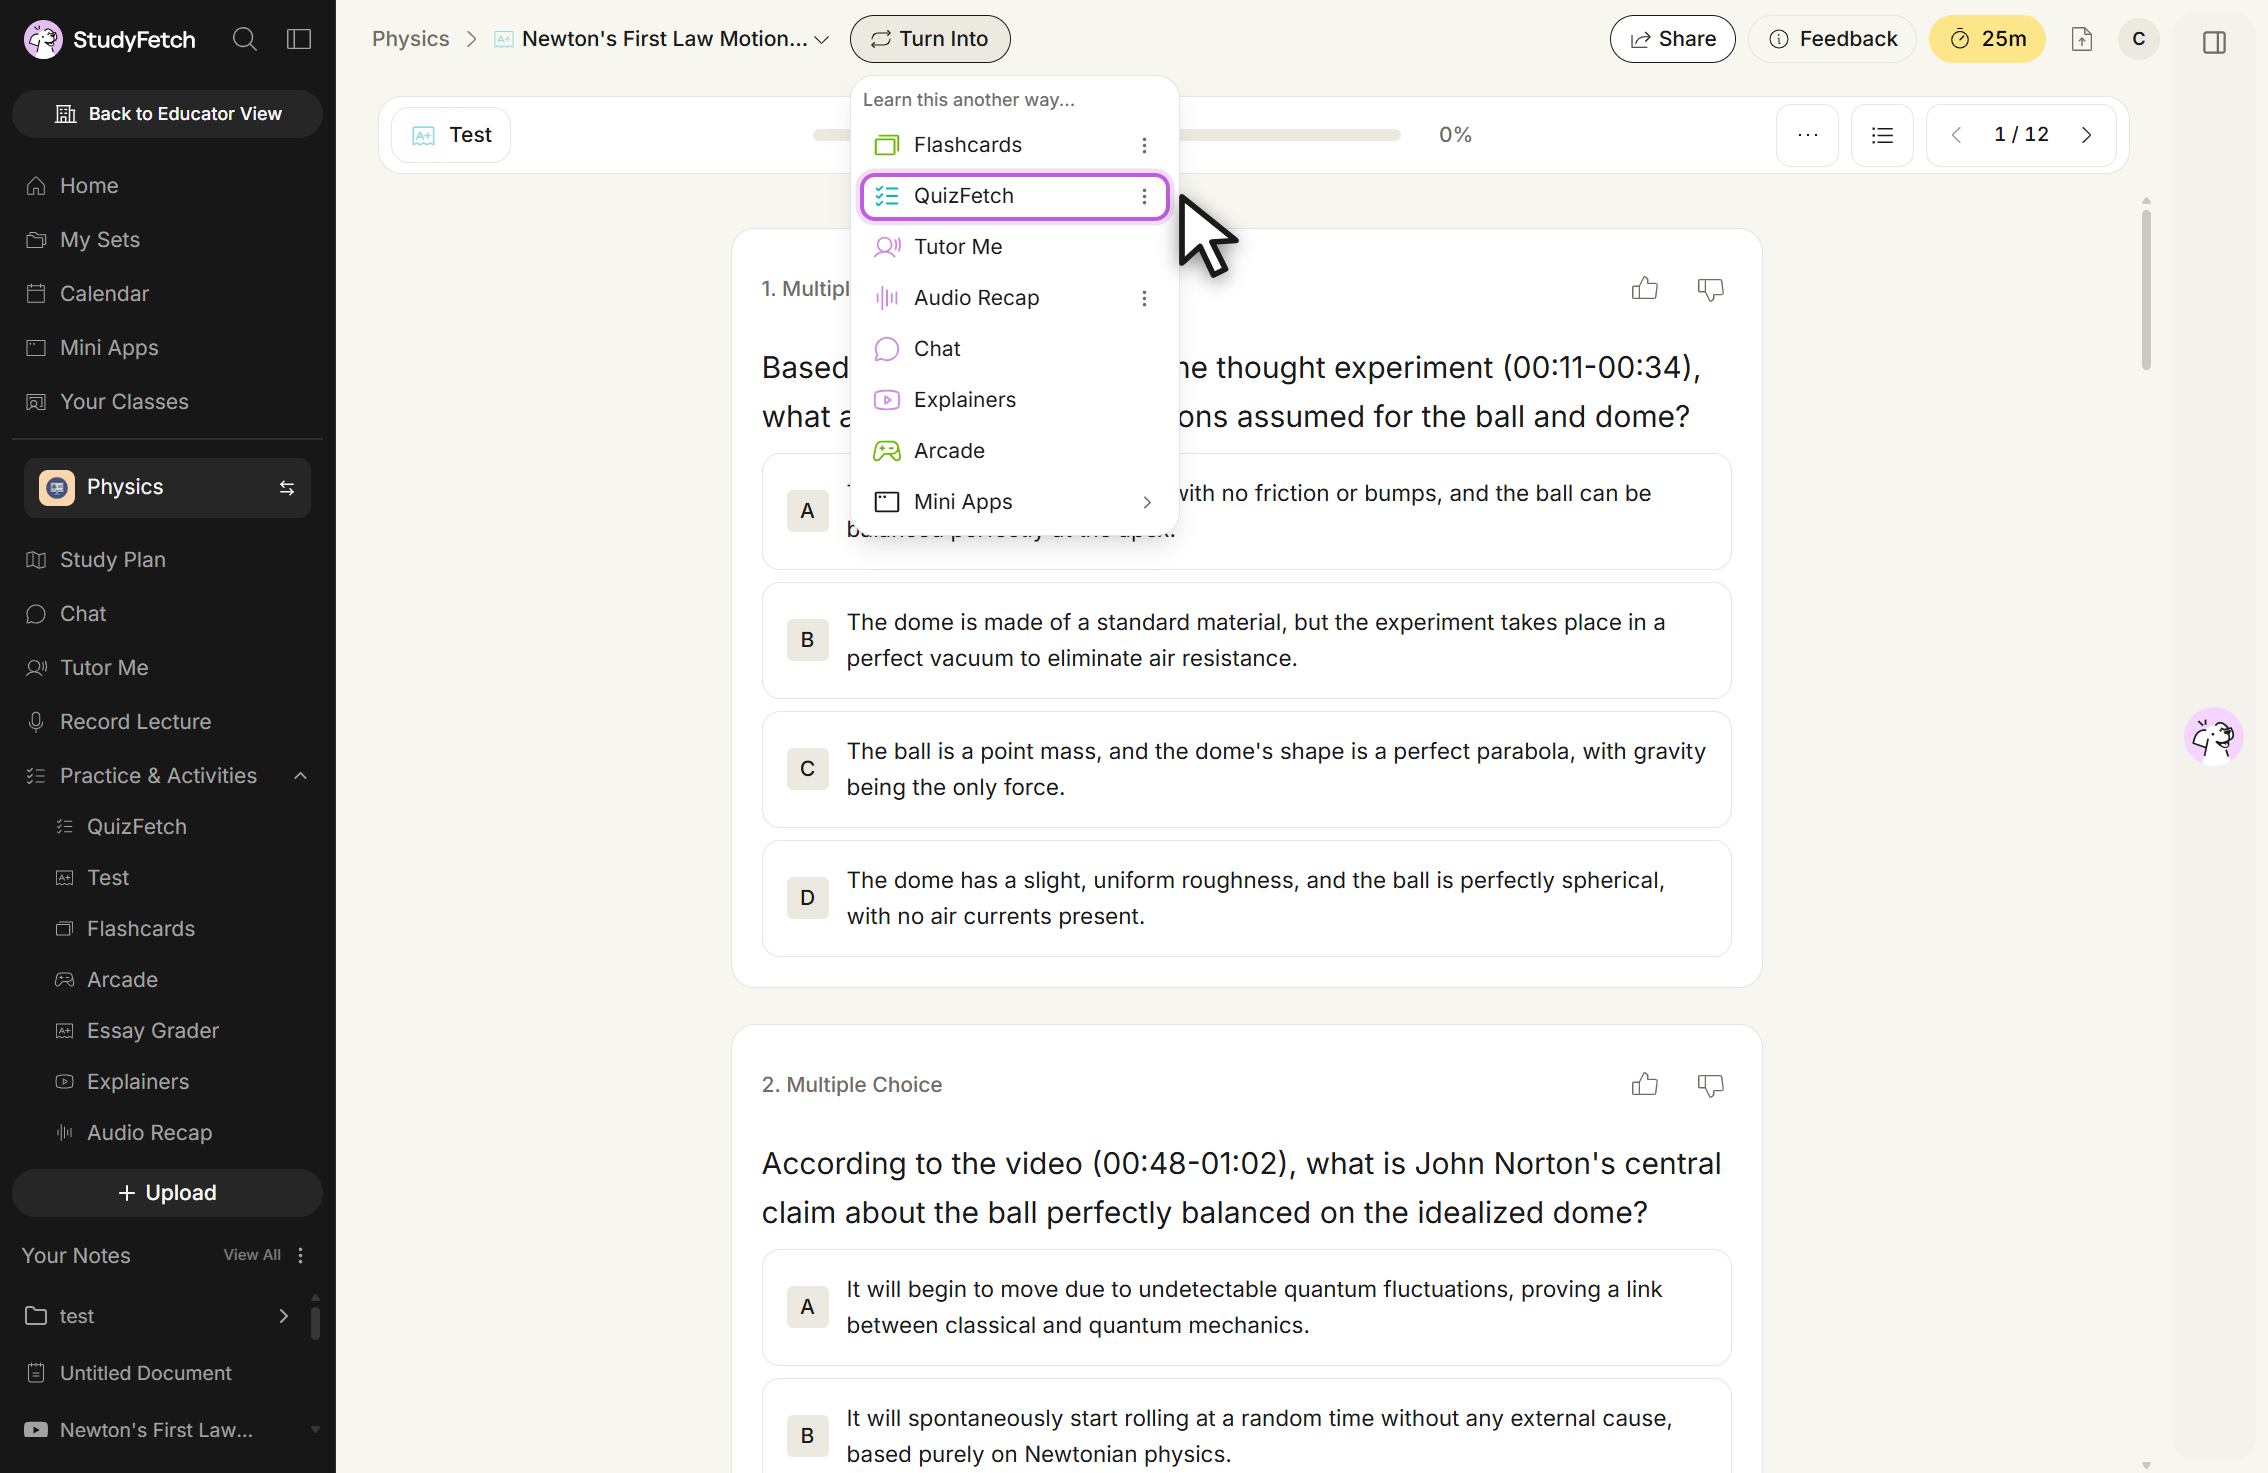Screen dimensions: 2268x1473
Task: Open Study Plan in the sidebar
Action: click(x=167, y=560)
